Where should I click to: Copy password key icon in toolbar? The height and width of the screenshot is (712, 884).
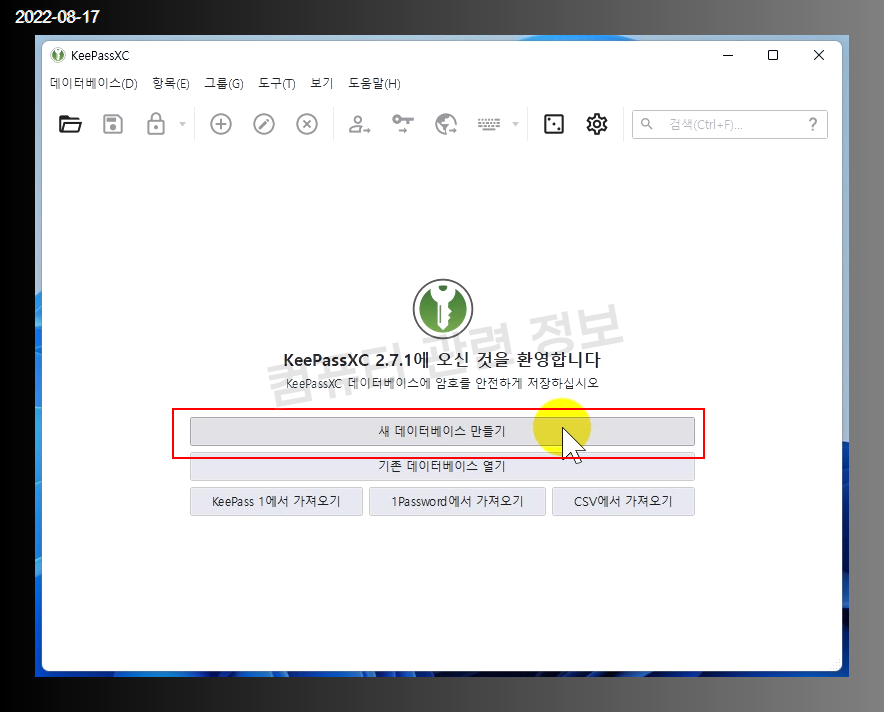click(403, 124)
